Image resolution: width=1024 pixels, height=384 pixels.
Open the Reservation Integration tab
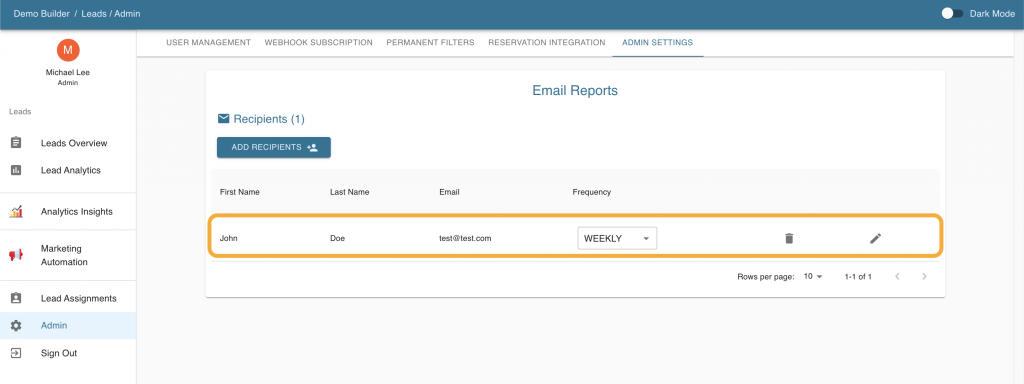click(x=547, y=42)
